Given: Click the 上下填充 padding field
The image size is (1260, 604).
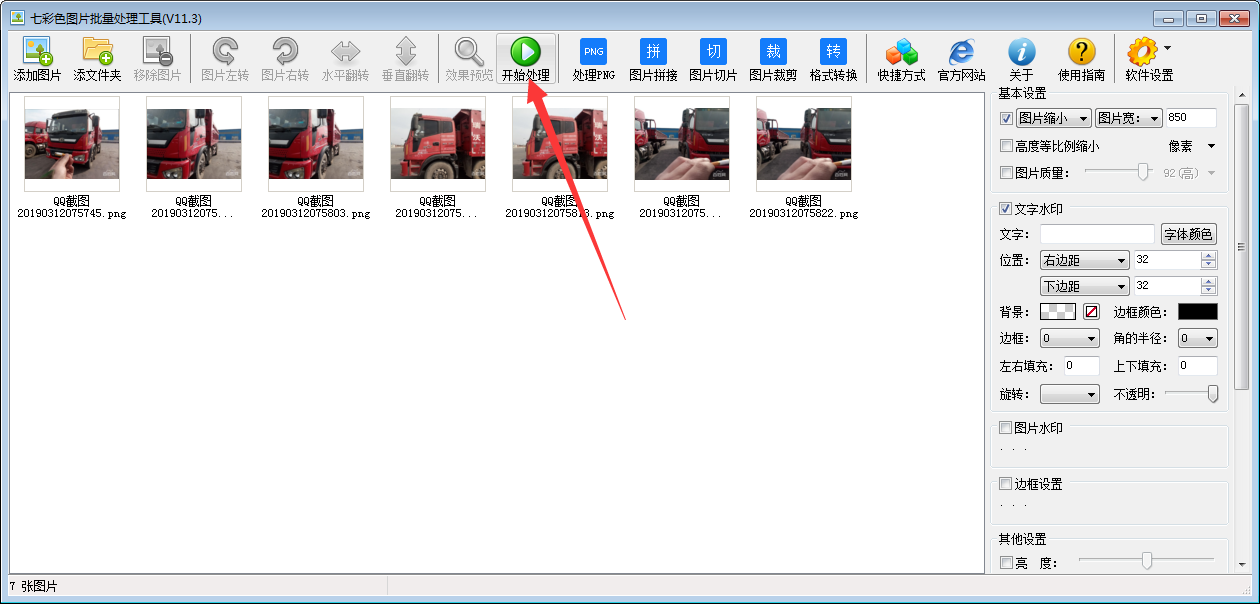Looking at the screenshot, I should (x=1198, y=366).
